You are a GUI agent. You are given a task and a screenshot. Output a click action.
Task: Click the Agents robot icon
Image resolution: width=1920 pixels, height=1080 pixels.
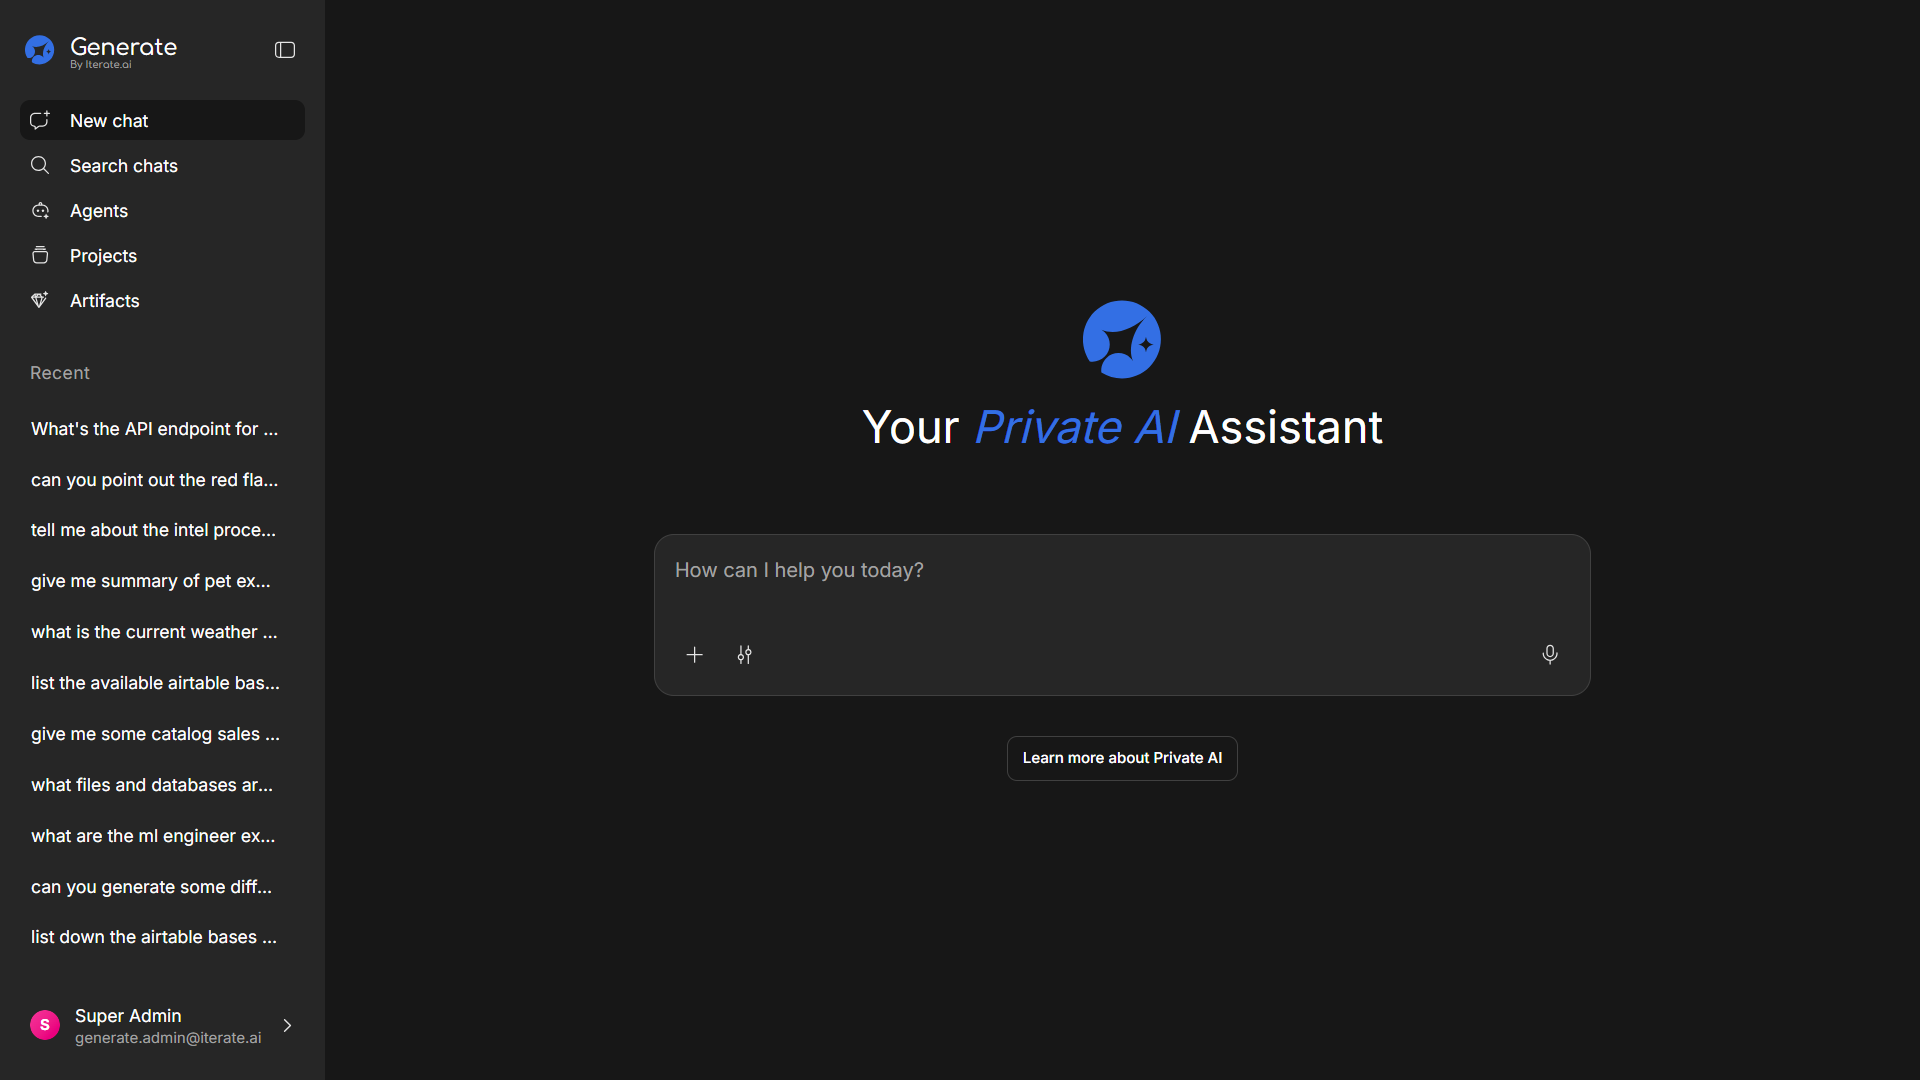pos(40,211)
